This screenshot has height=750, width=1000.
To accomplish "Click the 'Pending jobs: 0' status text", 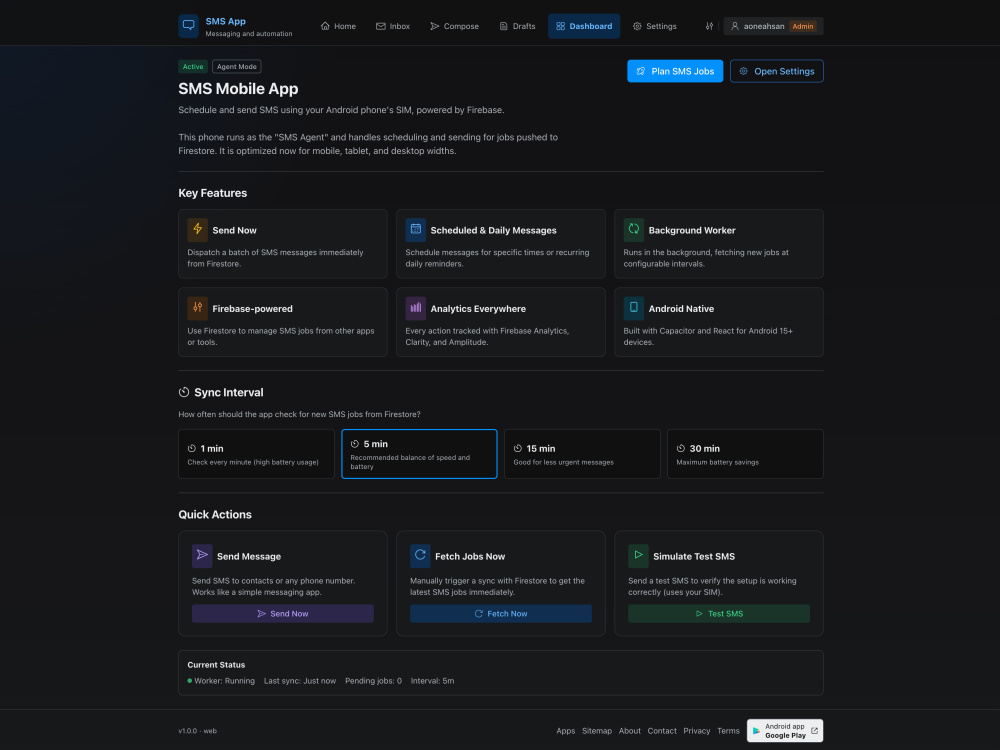I will point(374,680).
